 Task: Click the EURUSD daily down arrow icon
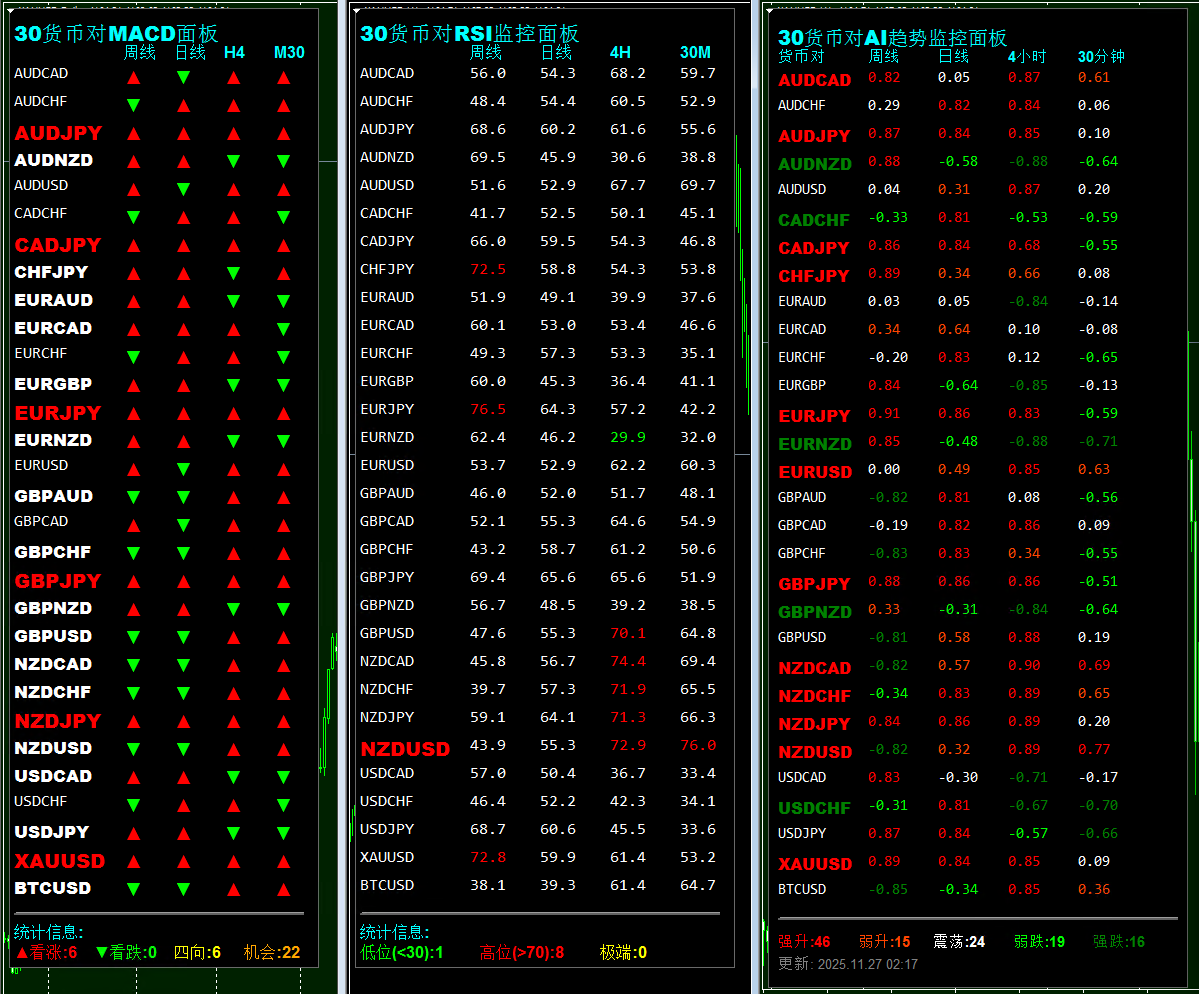click(184, 468)
